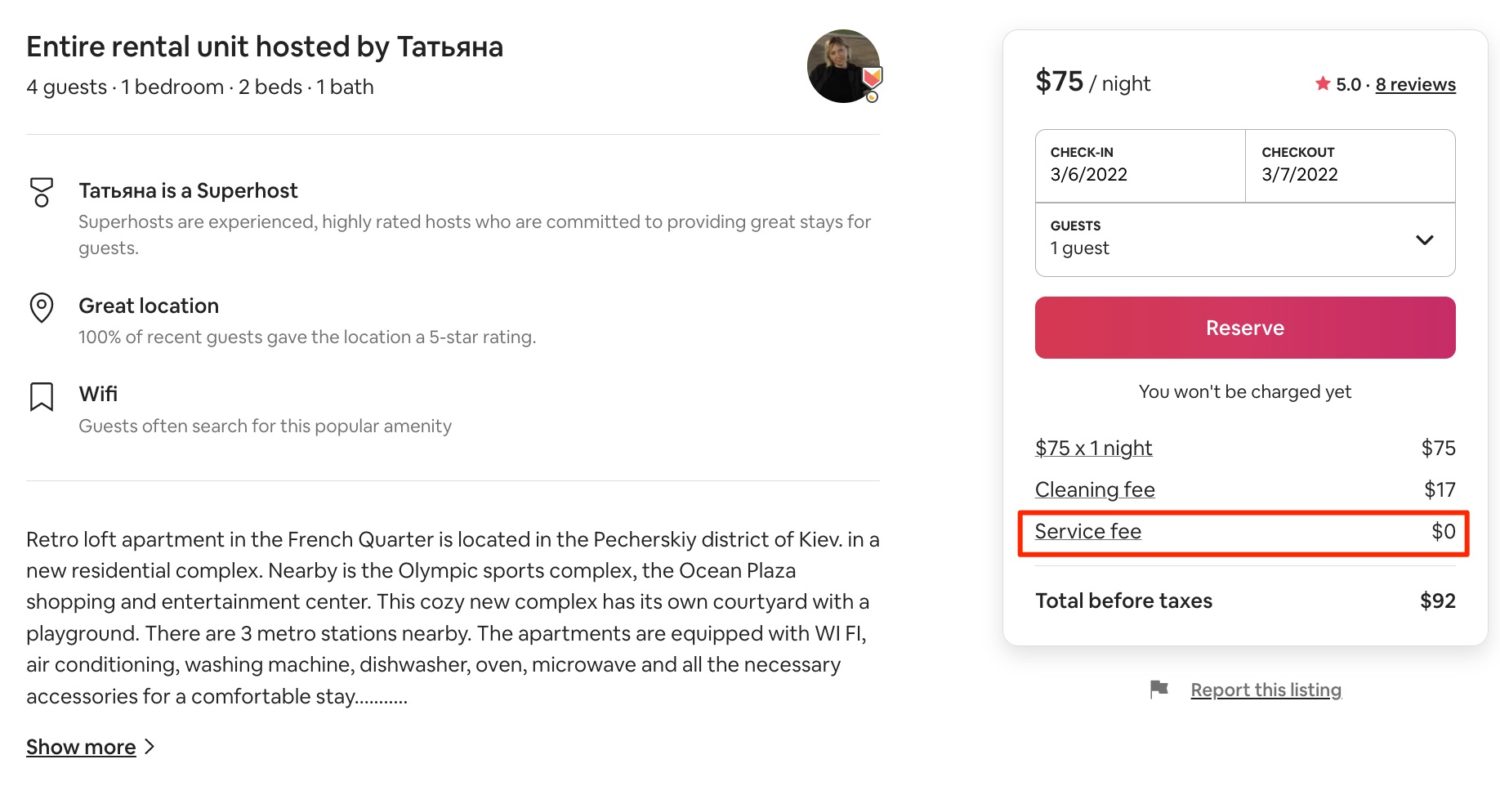Click the Reserve button
Image resolution: width=1500 pixels, height=786 pixels.
(1244, 327)
